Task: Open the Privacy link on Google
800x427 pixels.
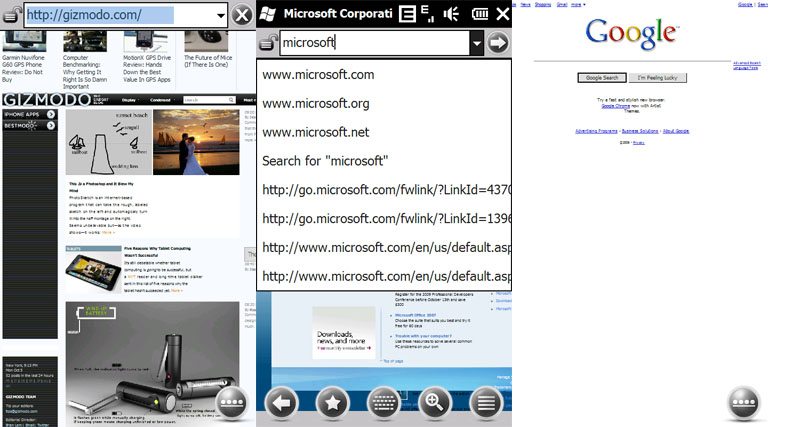Action: click(638, 143)
